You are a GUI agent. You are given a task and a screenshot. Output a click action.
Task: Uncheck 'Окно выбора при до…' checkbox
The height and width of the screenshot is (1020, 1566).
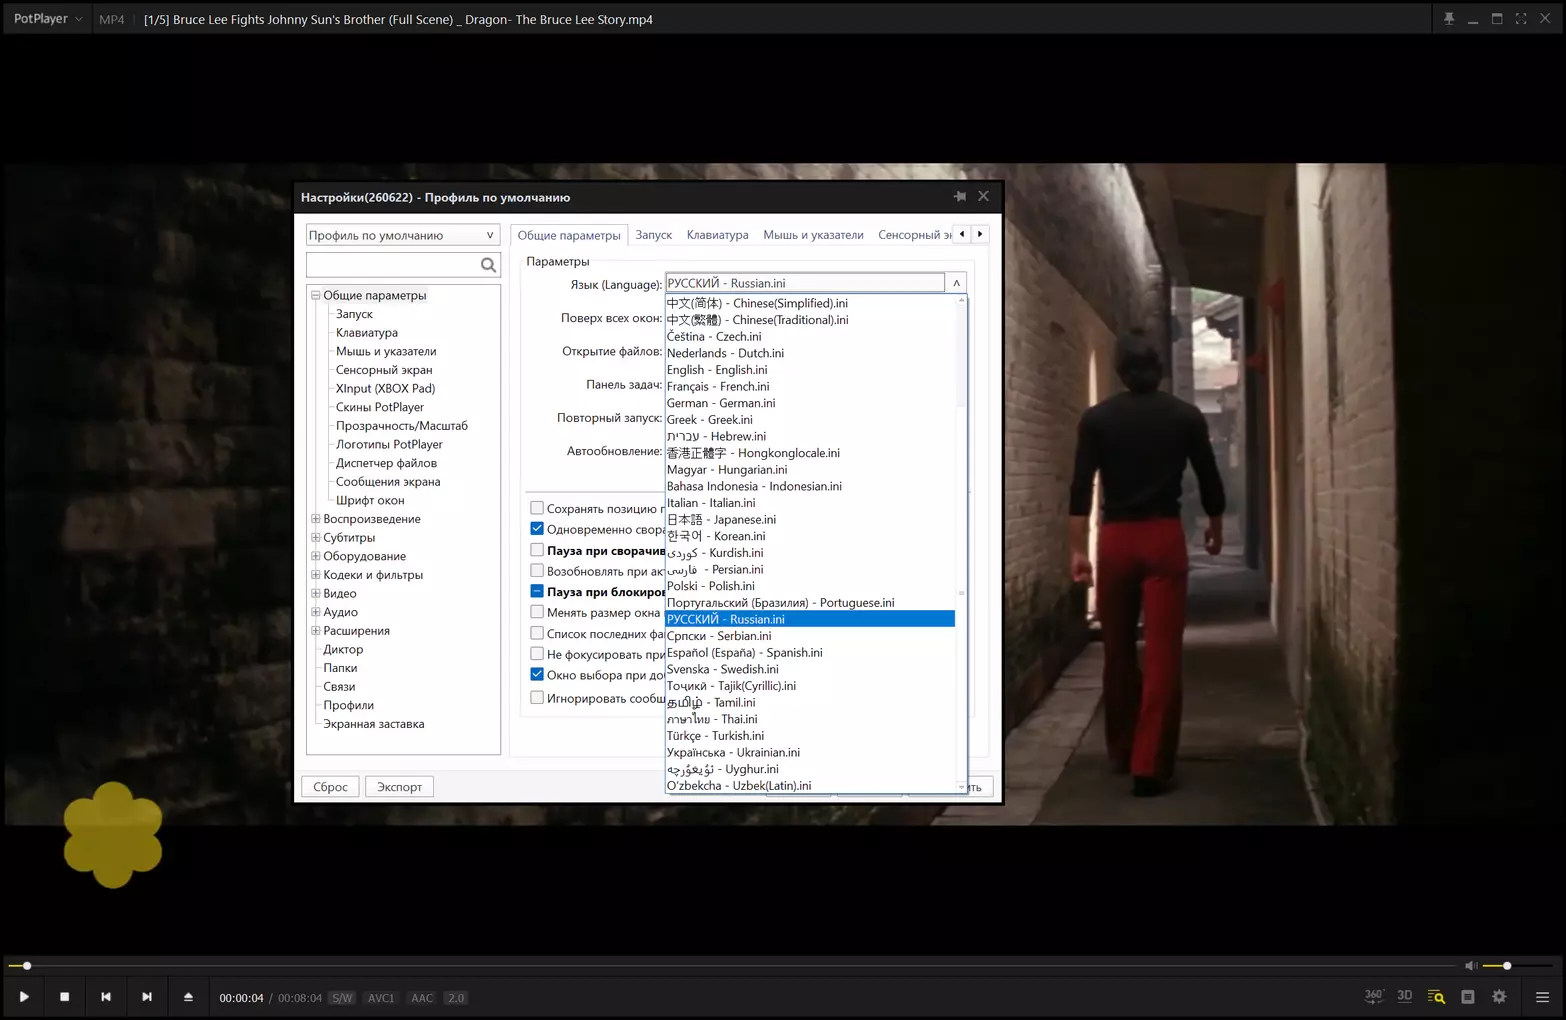click(537, 675)
